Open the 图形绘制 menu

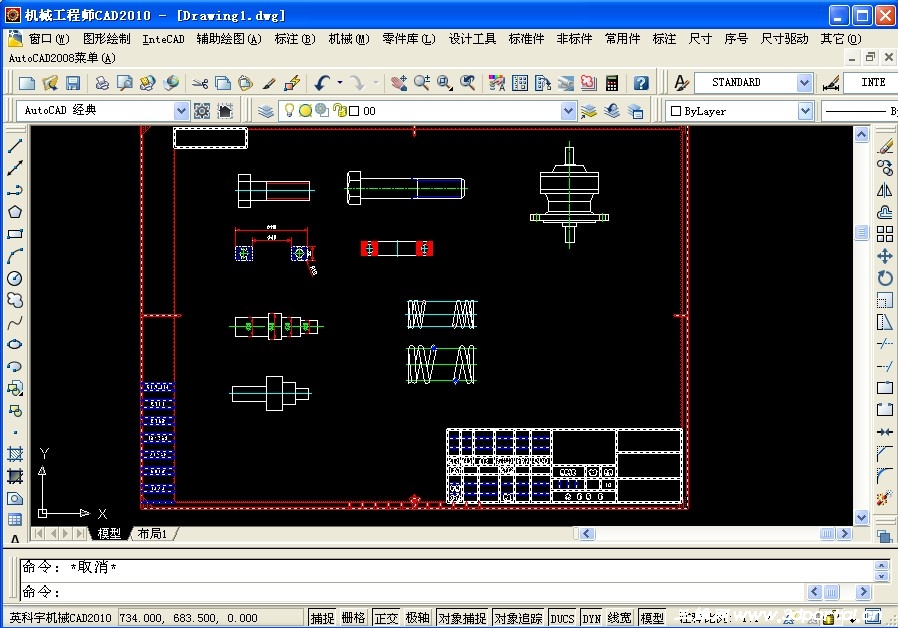coord(107,39)
